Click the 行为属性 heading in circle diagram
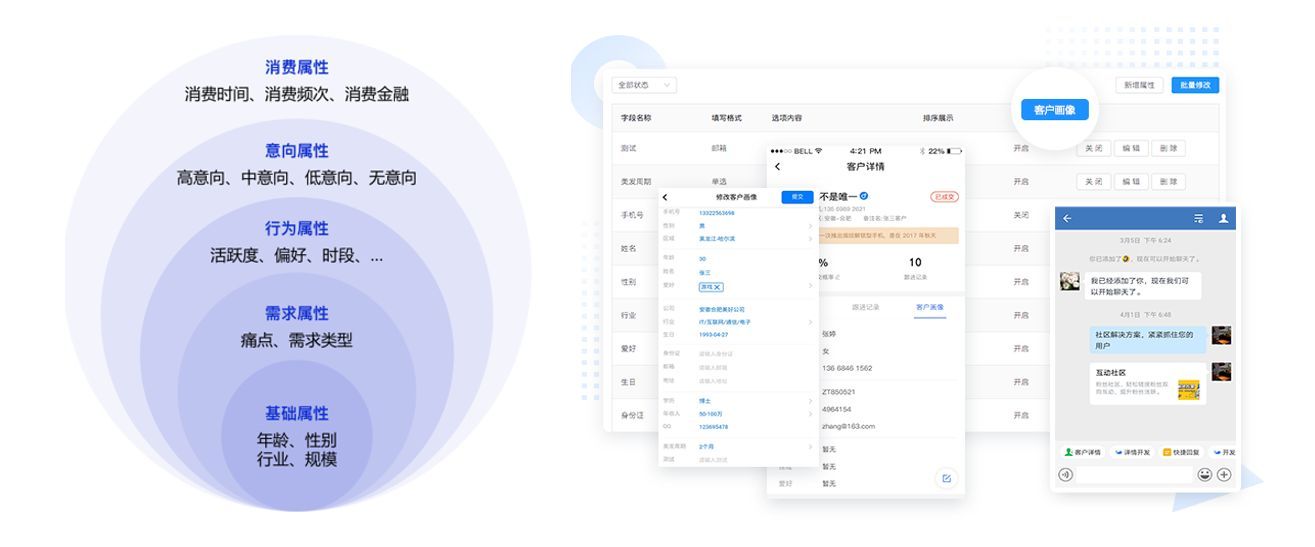This screenshot has width=1315, height=547. [296, 228]
